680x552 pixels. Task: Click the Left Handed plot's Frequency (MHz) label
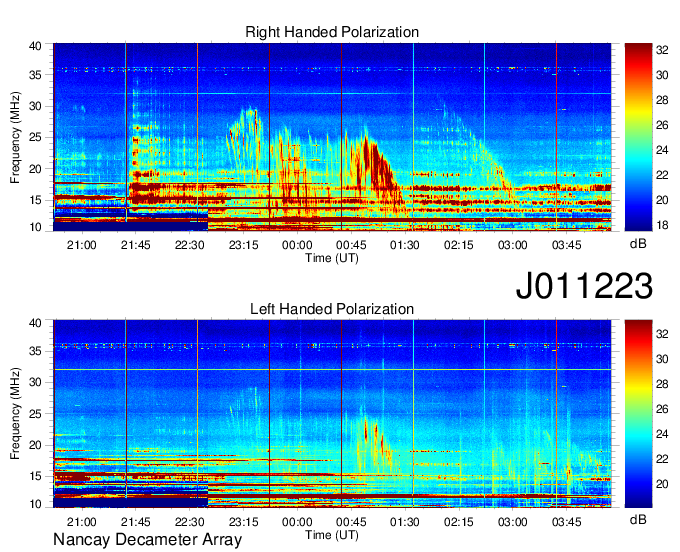pos(15,414)
